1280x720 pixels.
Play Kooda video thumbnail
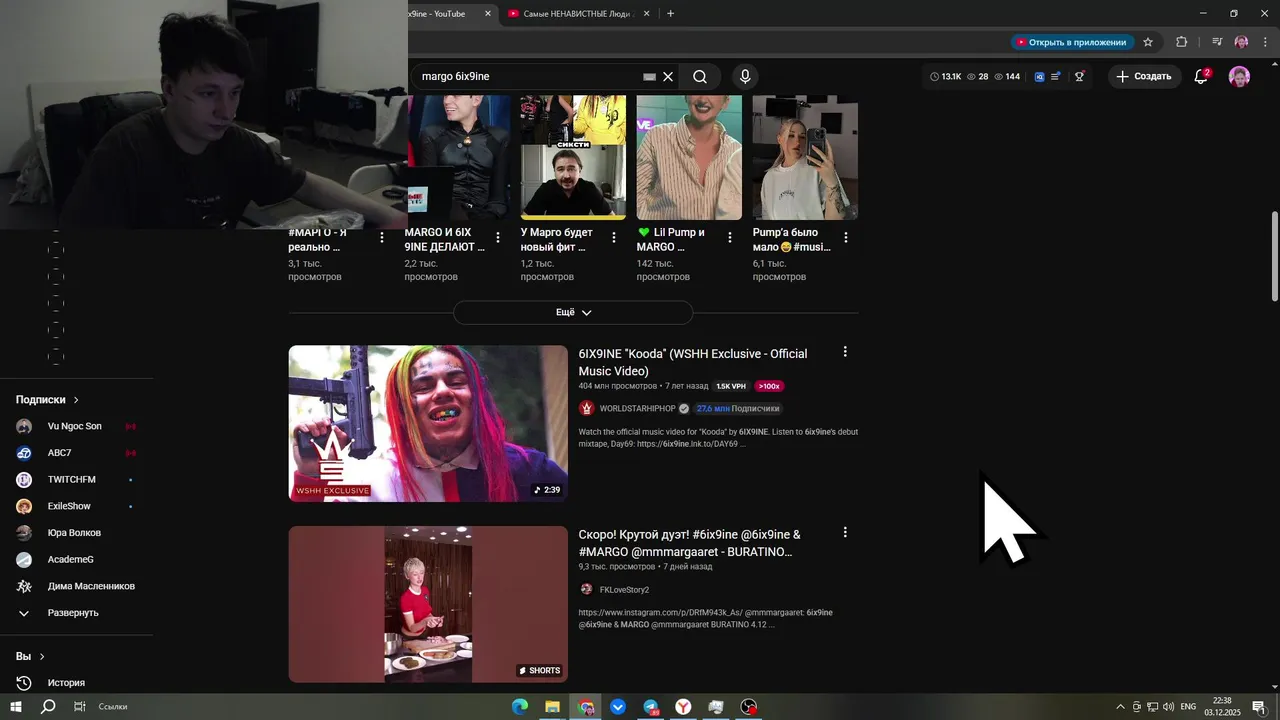[428, 424]
